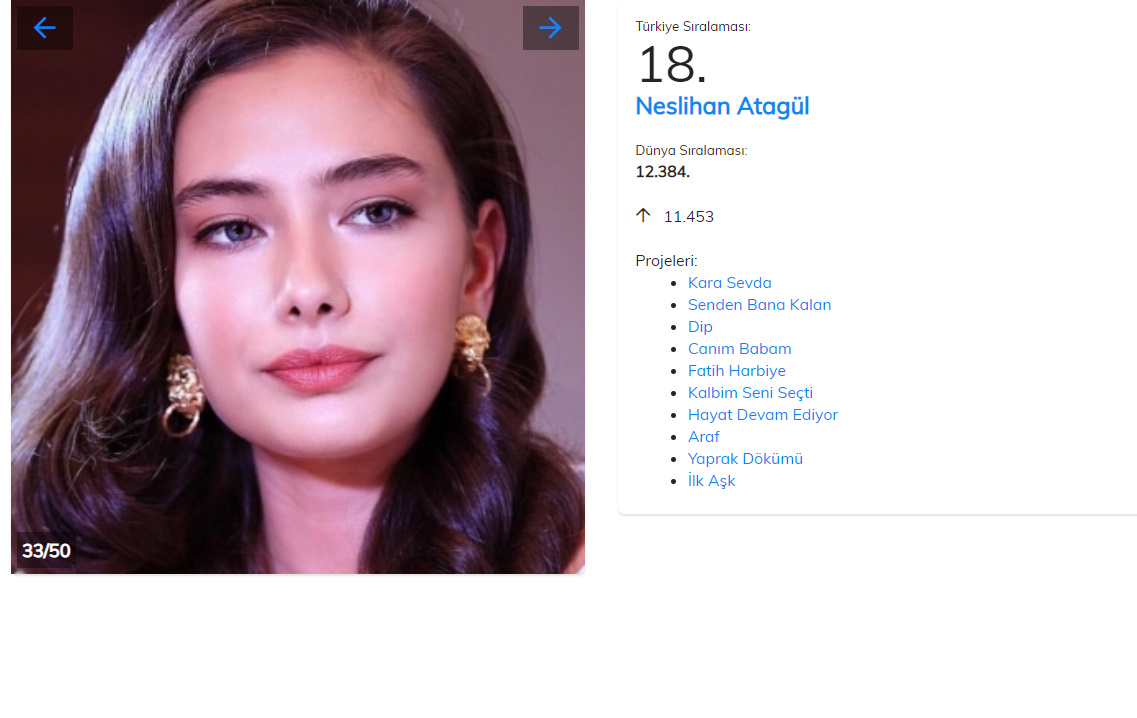Open the Dip project link
Image resolution: width=1137 pixels, height=718 pixels.
[x=700, y=327]
